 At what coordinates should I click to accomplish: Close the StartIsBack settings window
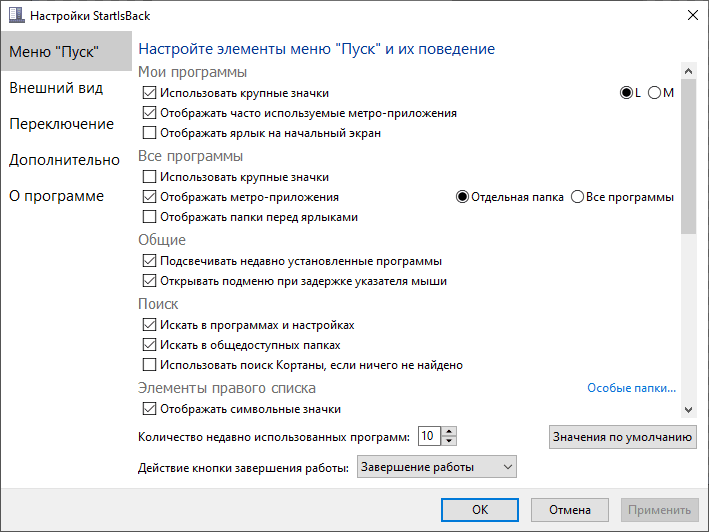[692, 15]
